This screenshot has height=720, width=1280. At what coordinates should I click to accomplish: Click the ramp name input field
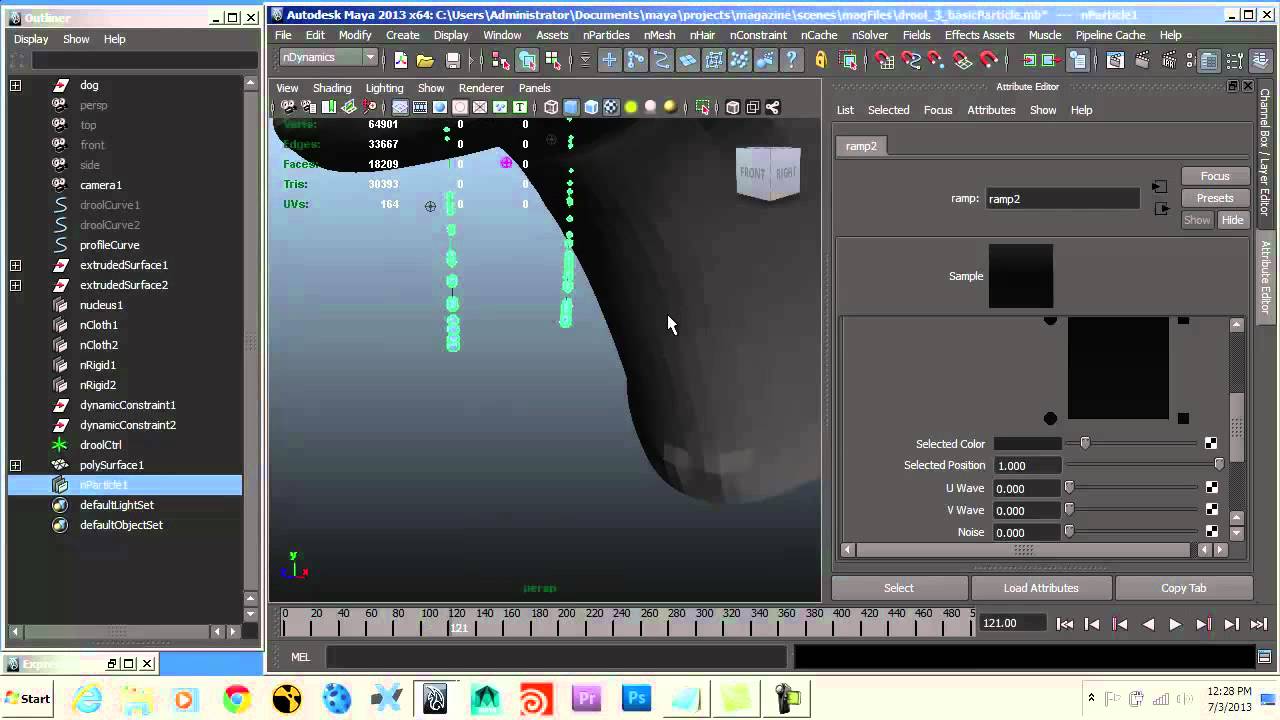click(x=1062, y=198)
